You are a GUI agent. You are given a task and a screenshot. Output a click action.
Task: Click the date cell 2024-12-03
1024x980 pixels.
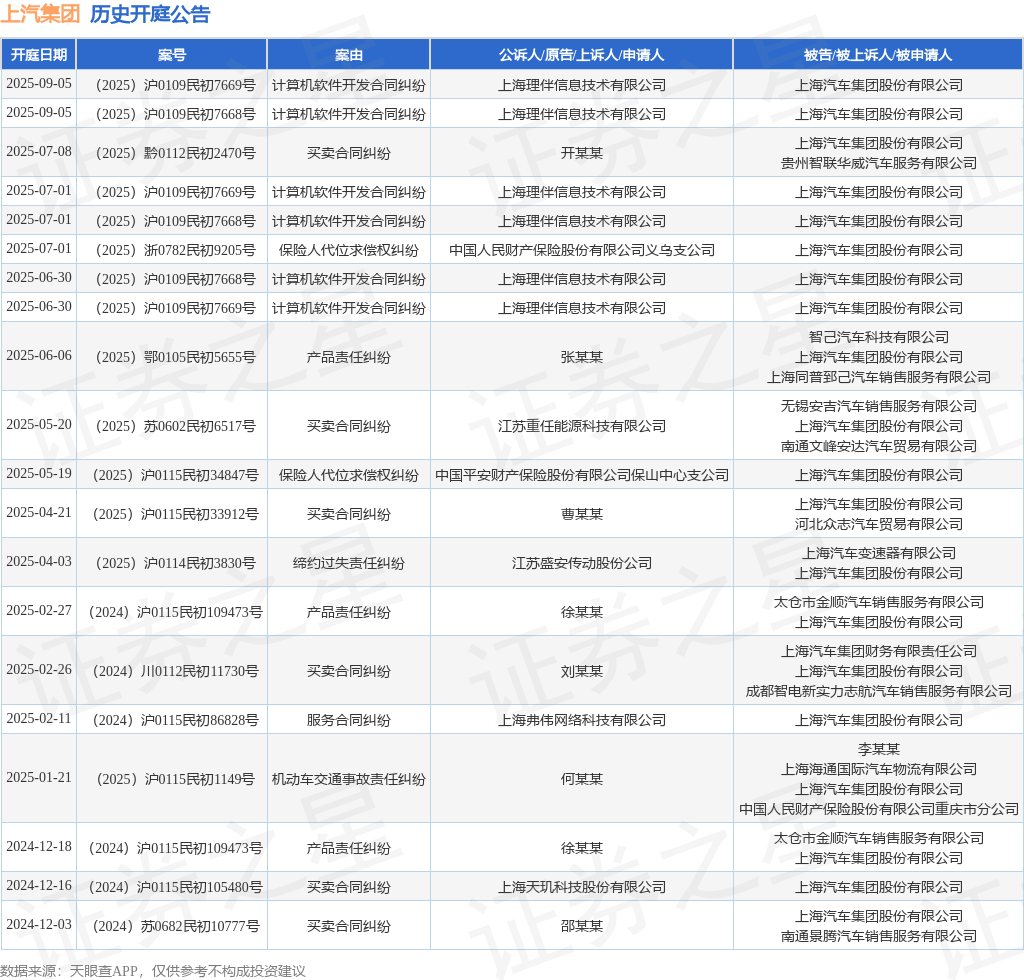pyautogui.click(x=39, y=925)
